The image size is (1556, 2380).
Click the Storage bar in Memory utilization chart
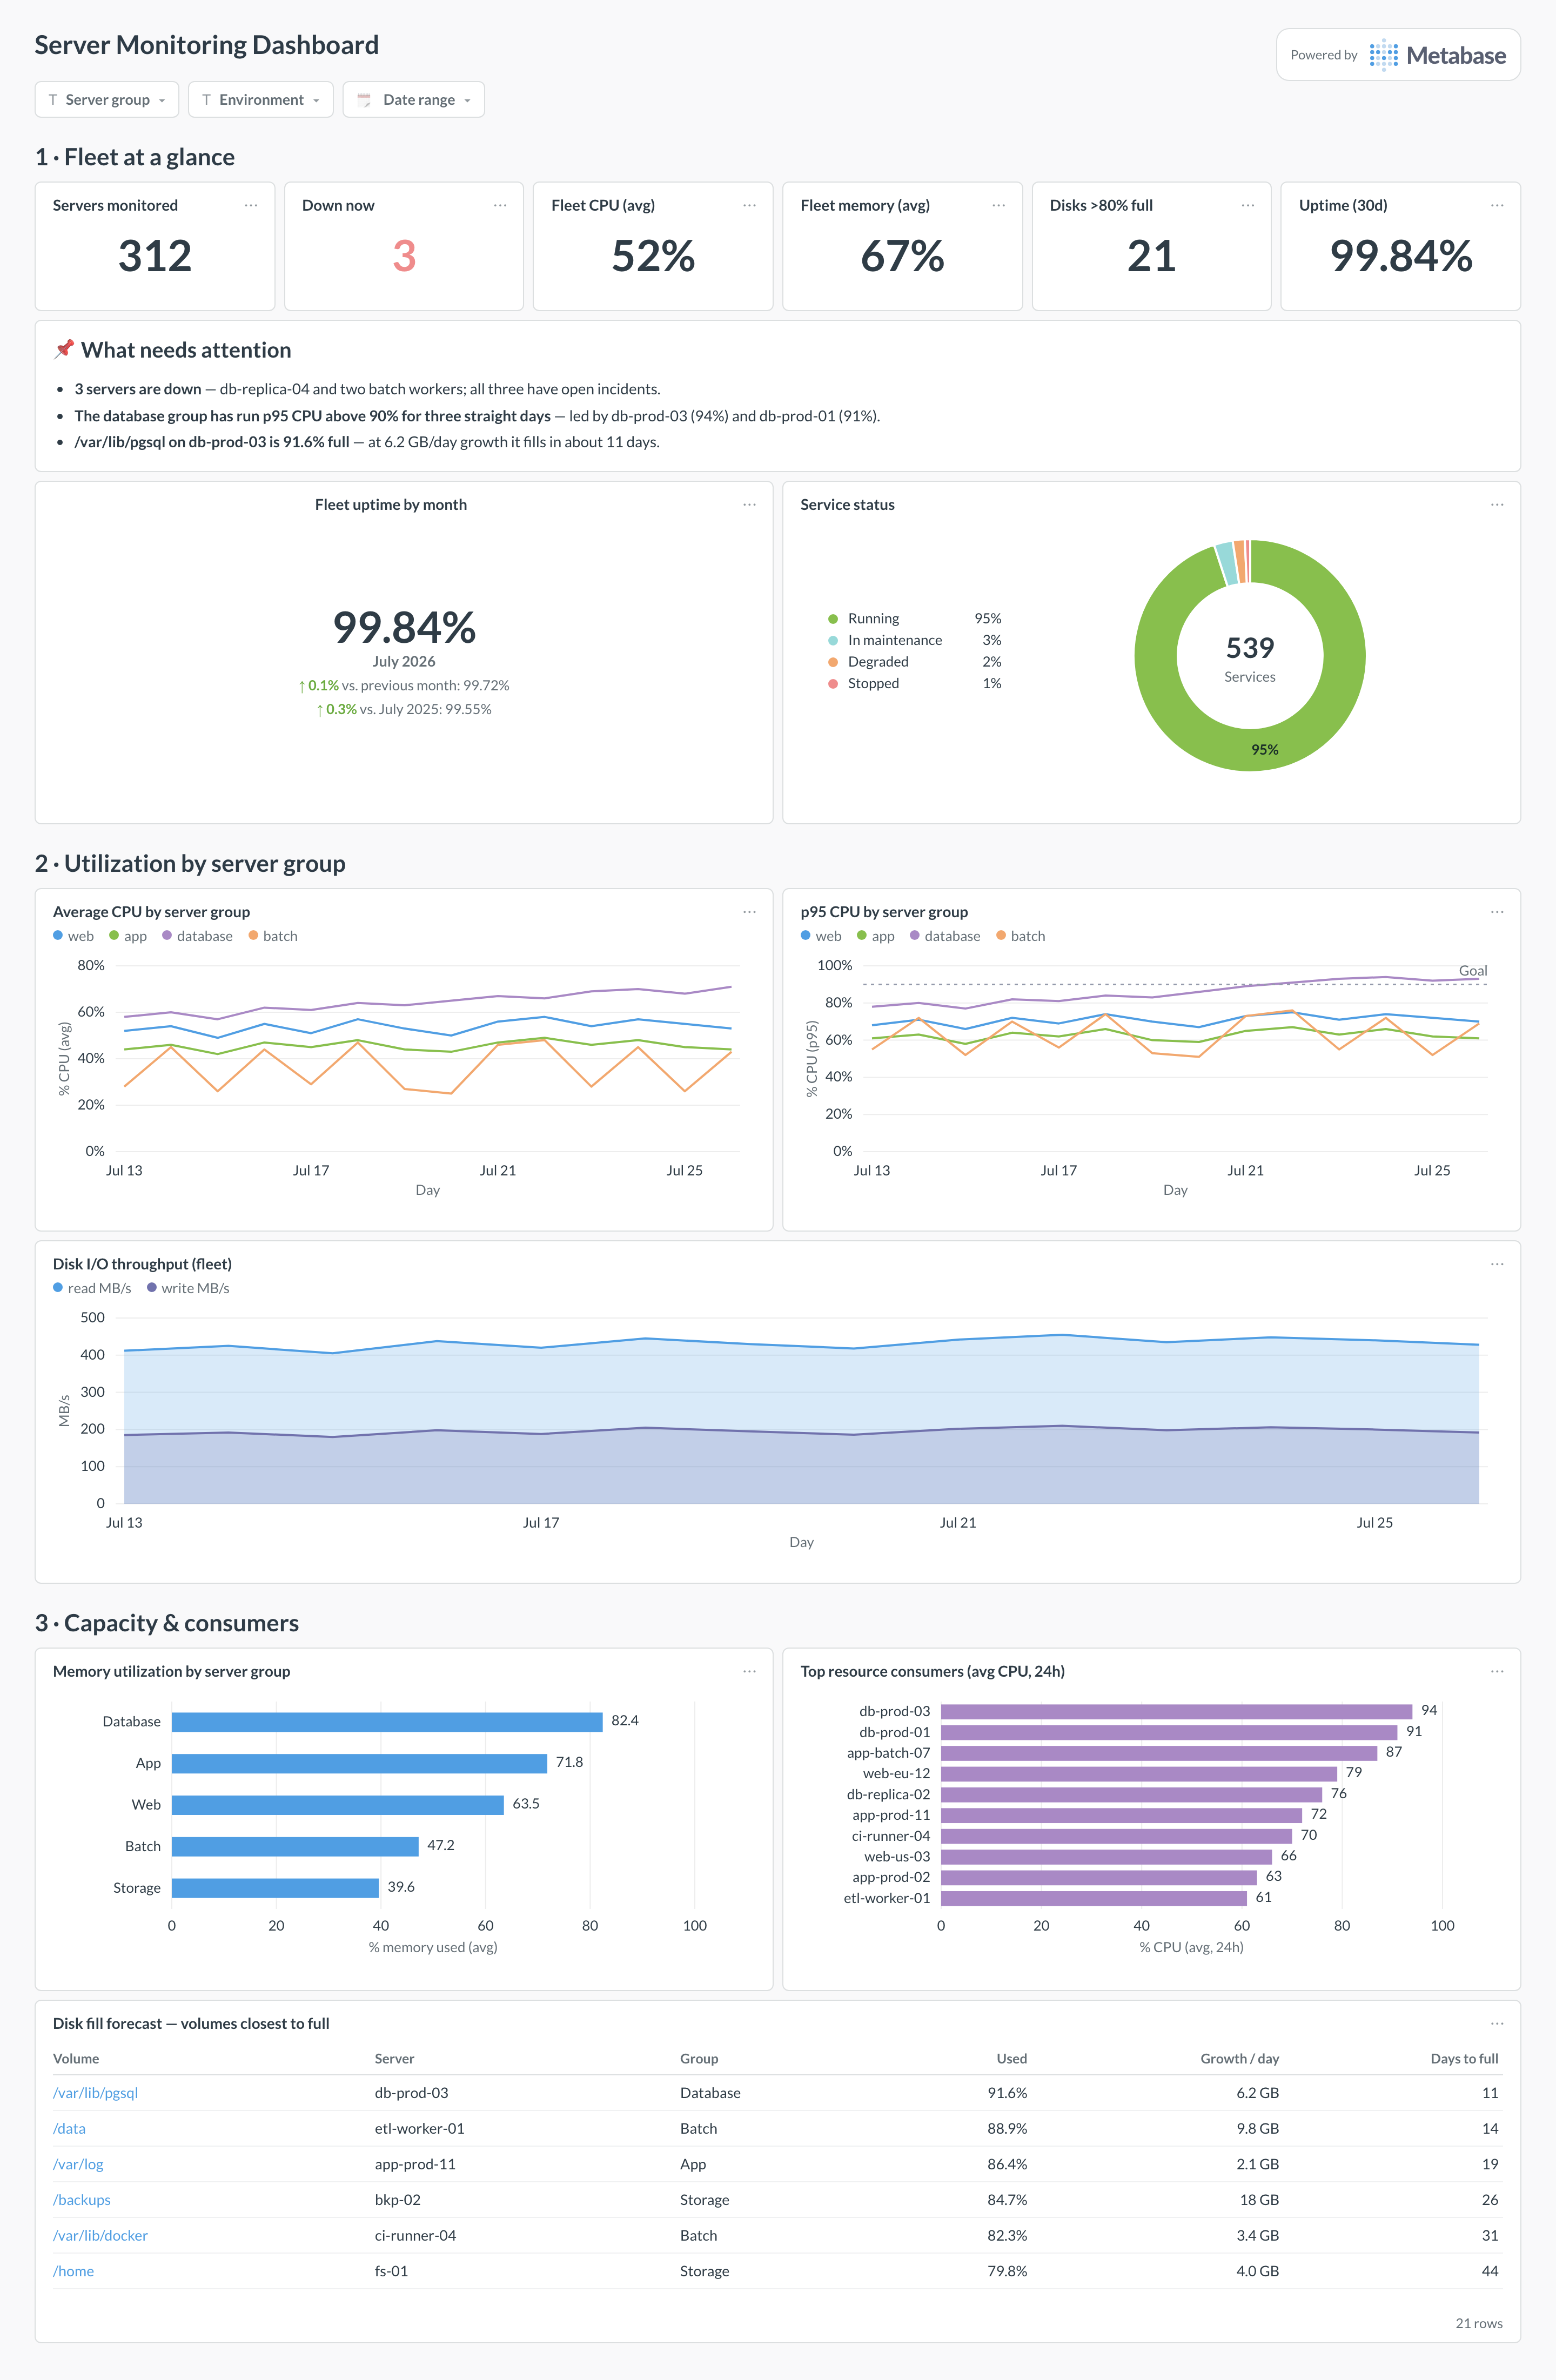(x=275, y=1887)
